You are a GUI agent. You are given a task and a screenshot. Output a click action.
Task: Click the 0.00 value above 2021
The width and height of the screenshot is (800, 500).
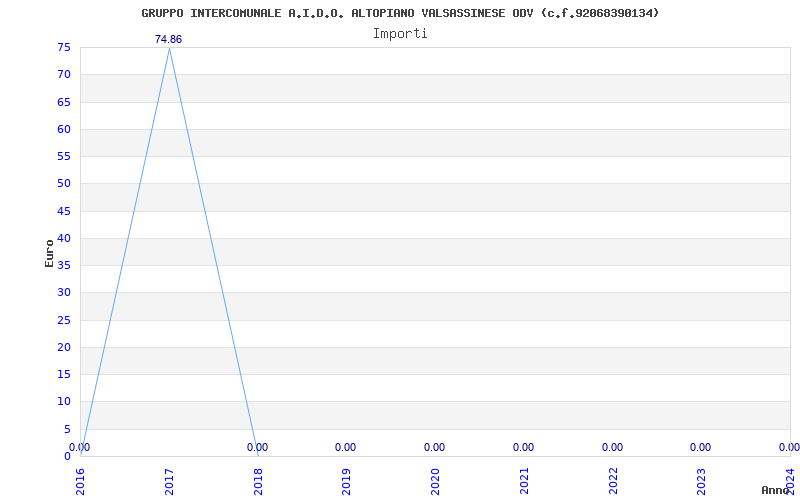(523, 447)
